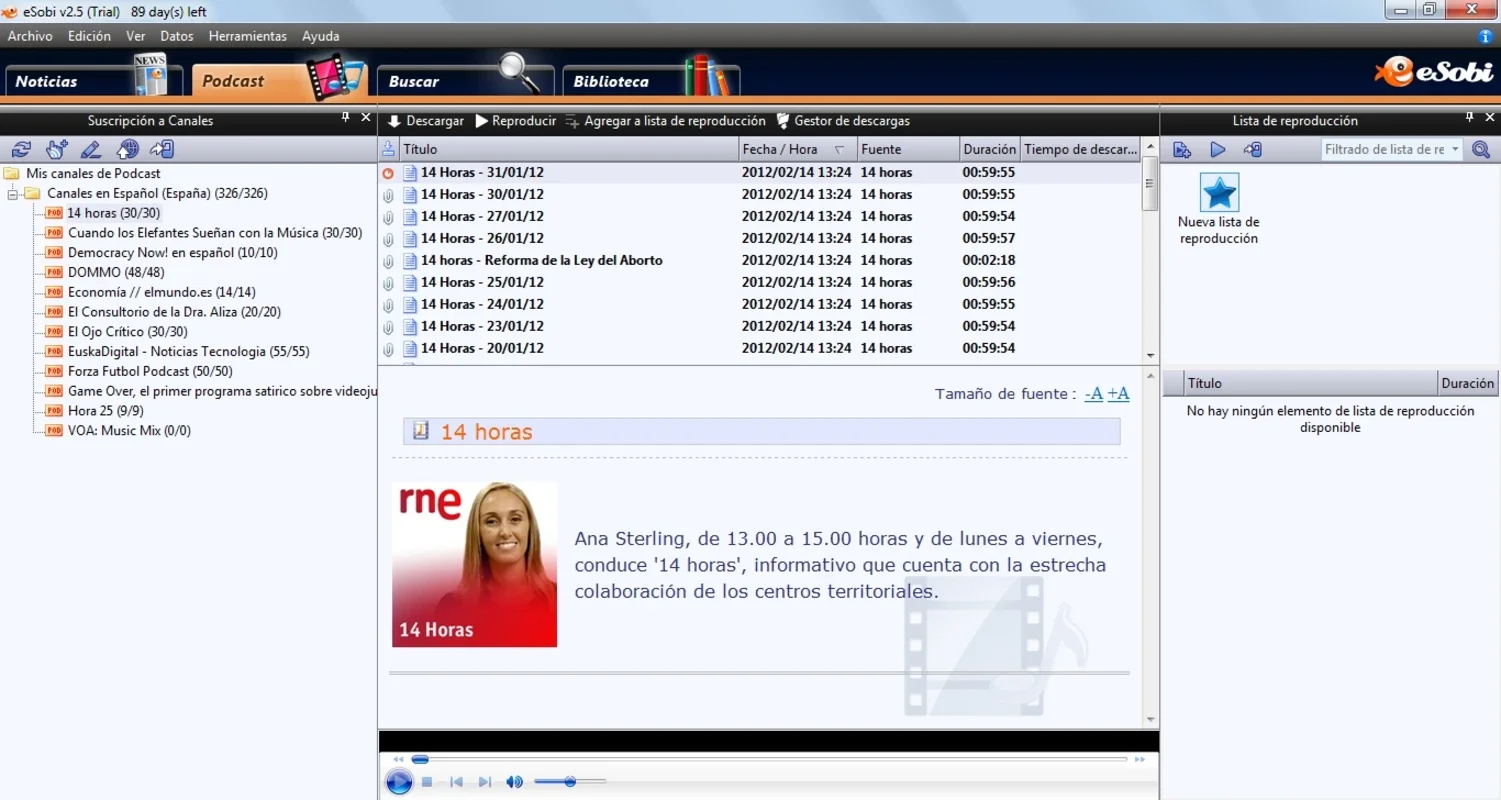Switch to the Noticias tab
1501x800 pixels.
(94, 80)
